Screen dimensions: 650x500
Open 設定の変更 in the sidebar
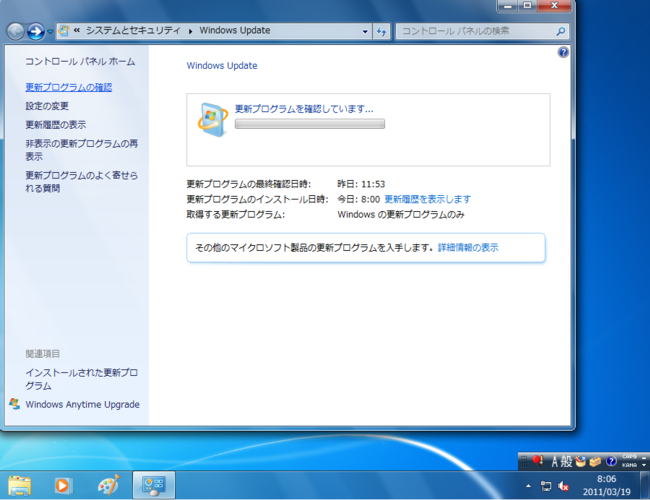[x=47, y=106]
